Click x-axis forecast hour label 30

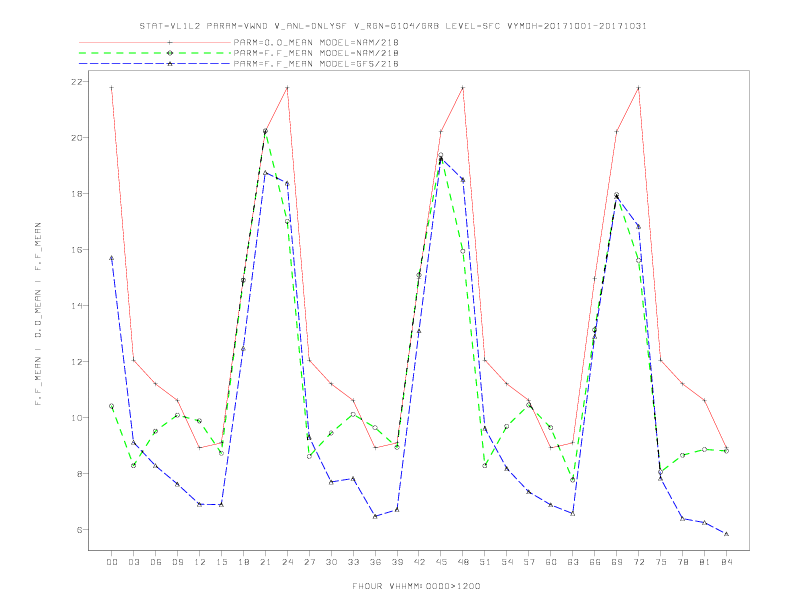point(331,562)
